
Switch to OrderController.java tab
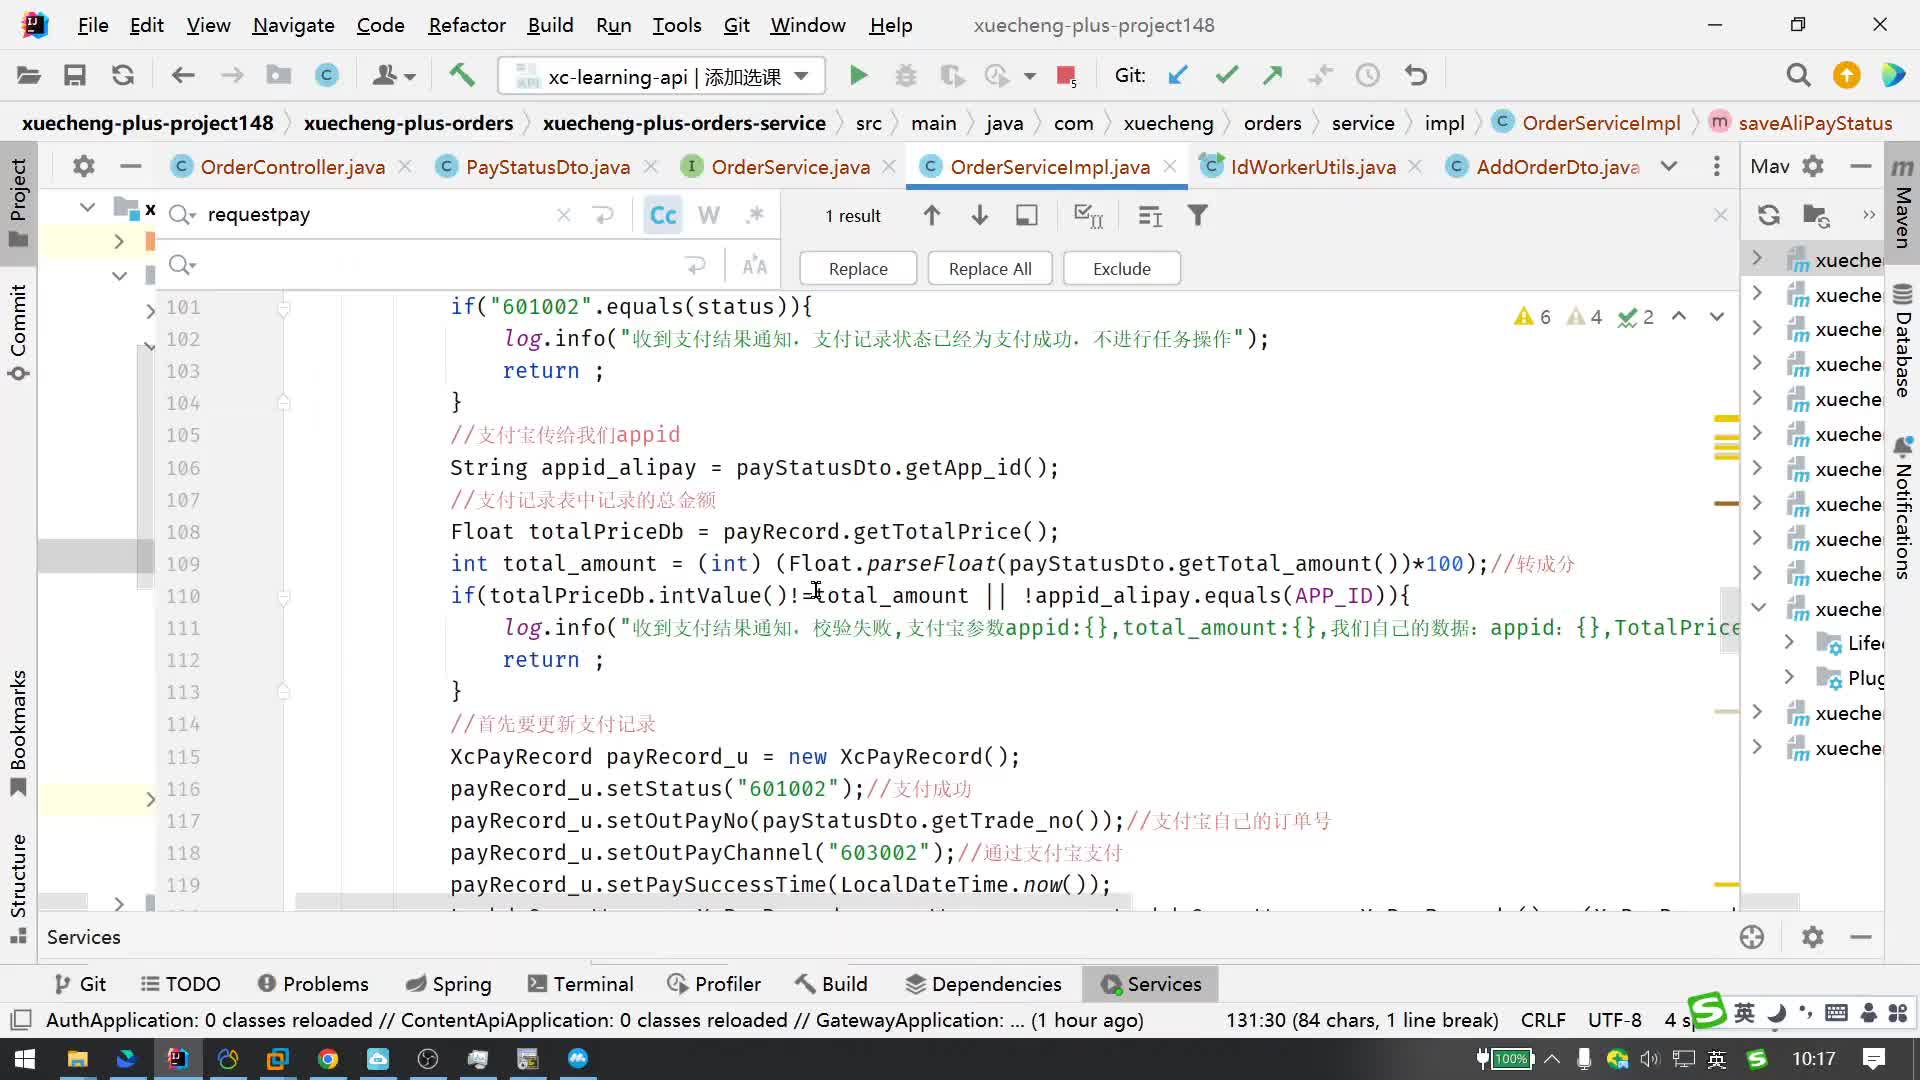pos(292,167)
